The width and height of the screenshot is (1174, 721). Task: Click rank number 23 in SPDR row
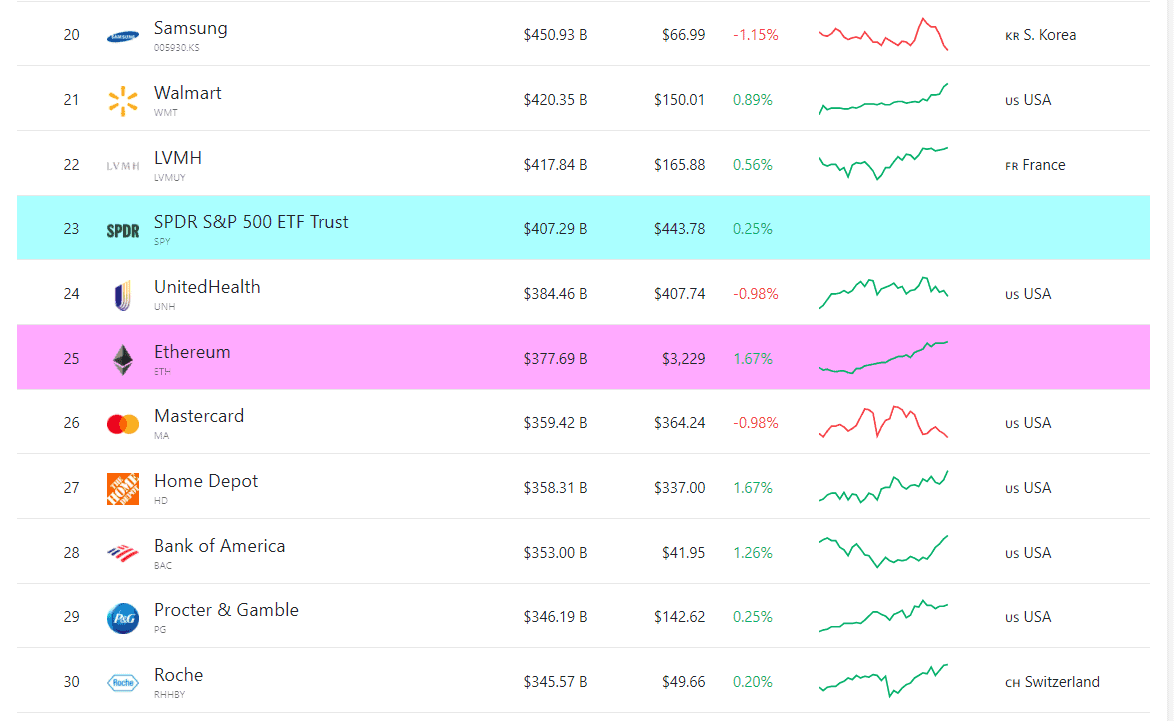click(x=71, y=229)
